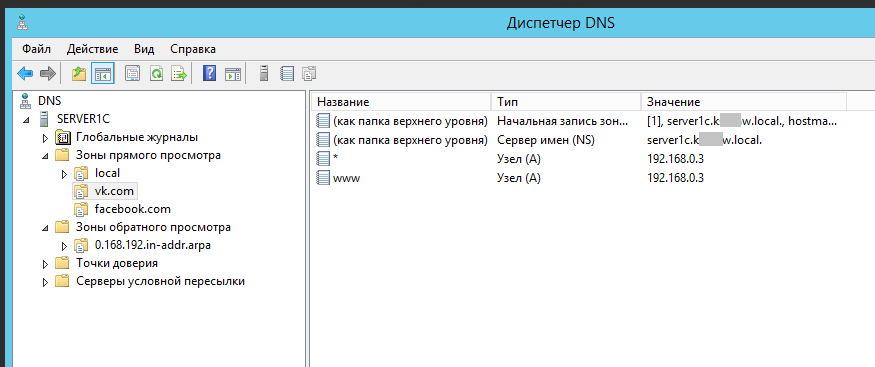The height and width of the screenshot is (367, 875).
Task: Click the Глобальные журналы icon
Action: tap(62, 137)
